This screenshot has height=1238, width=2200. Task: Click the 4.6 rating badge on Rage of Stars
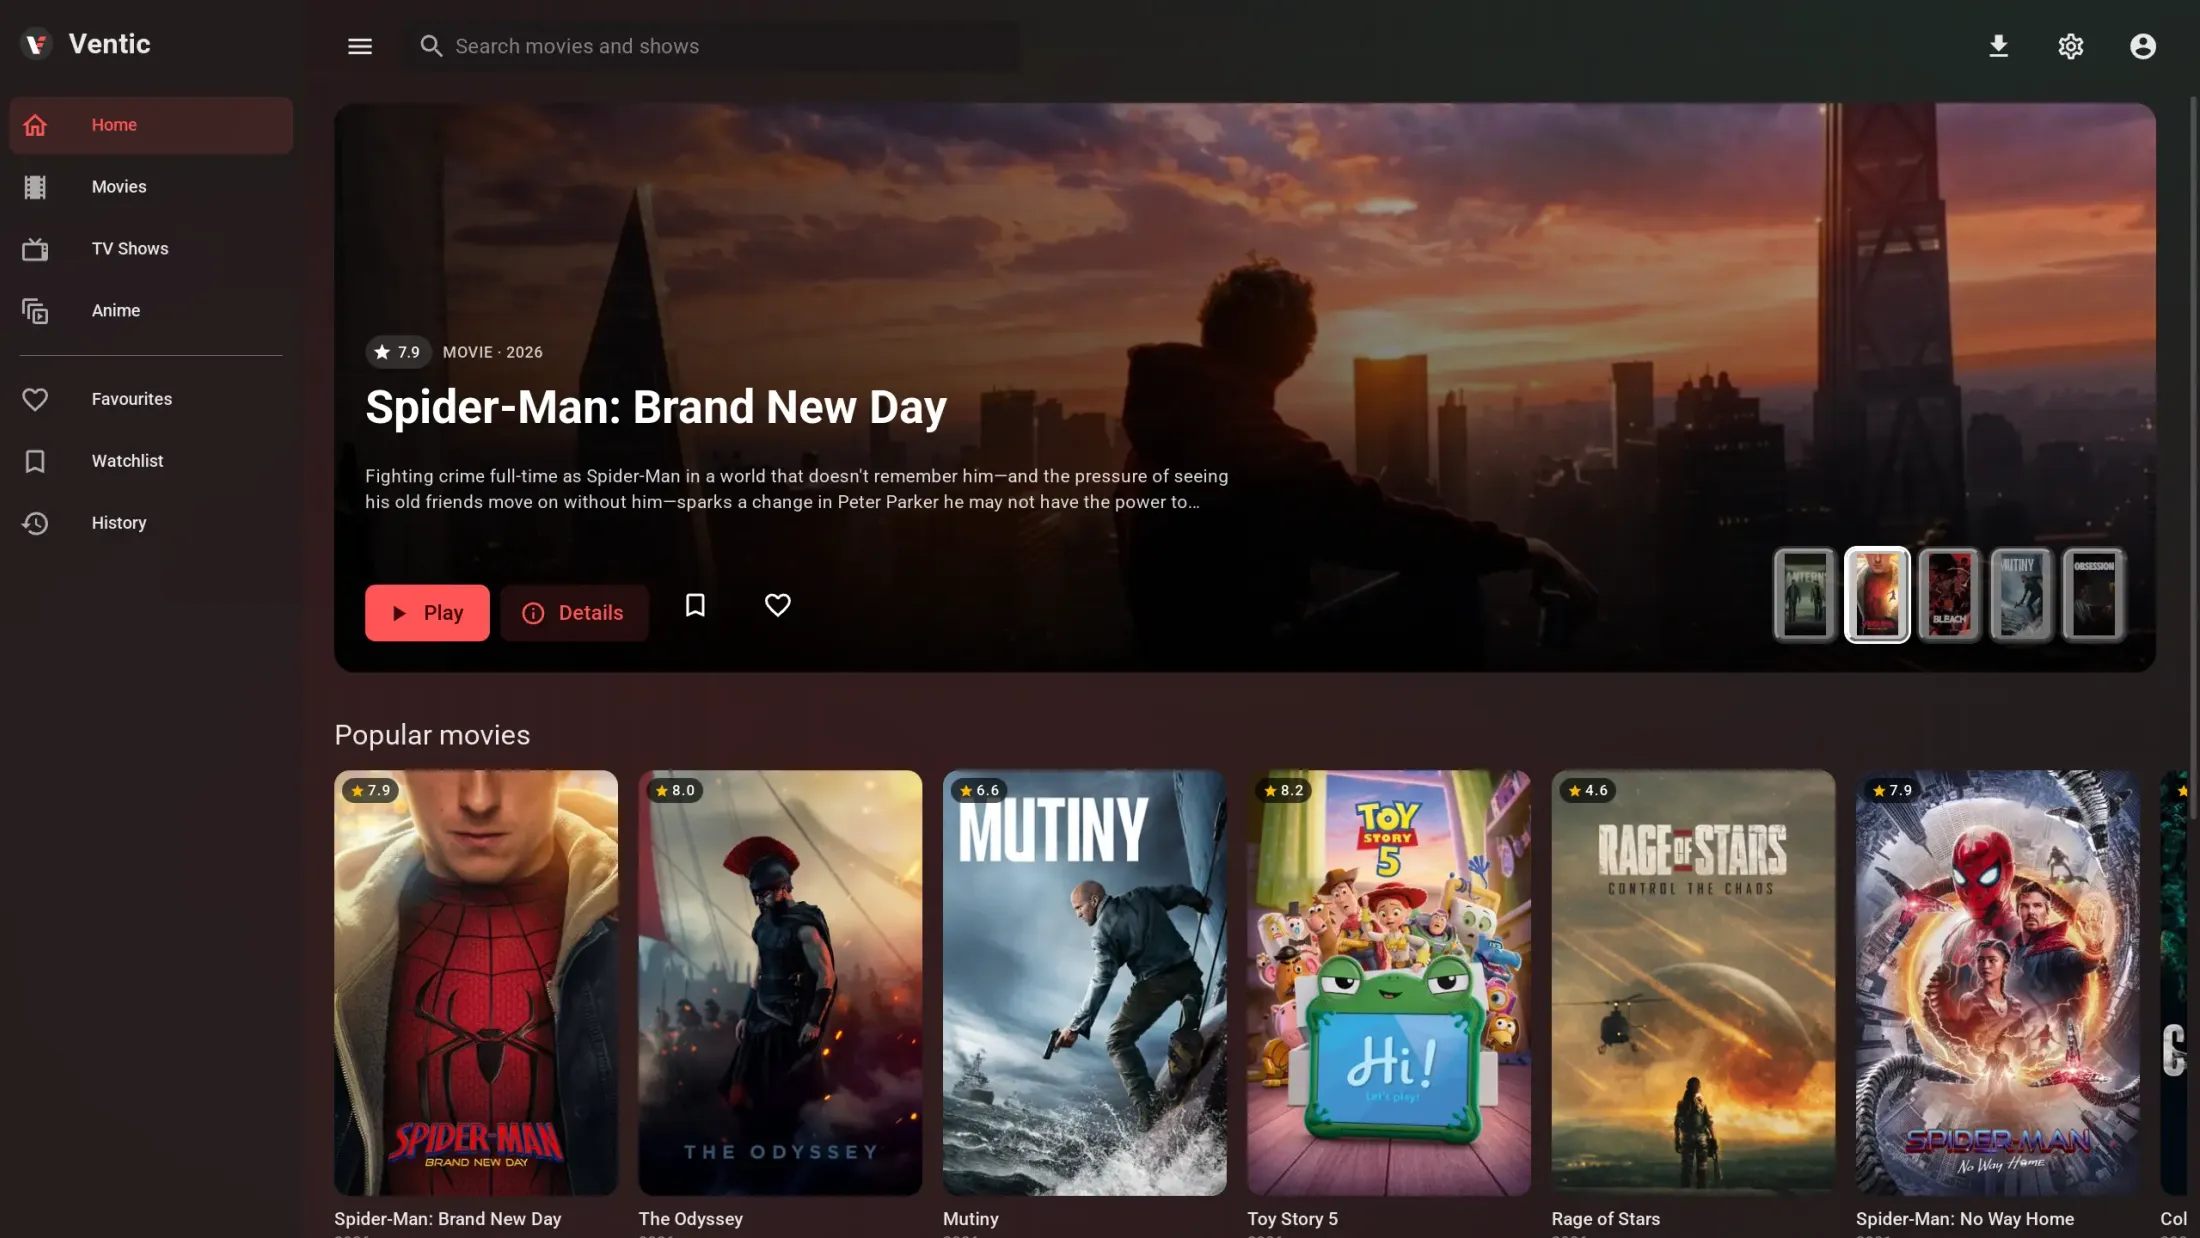[1588, 790]
